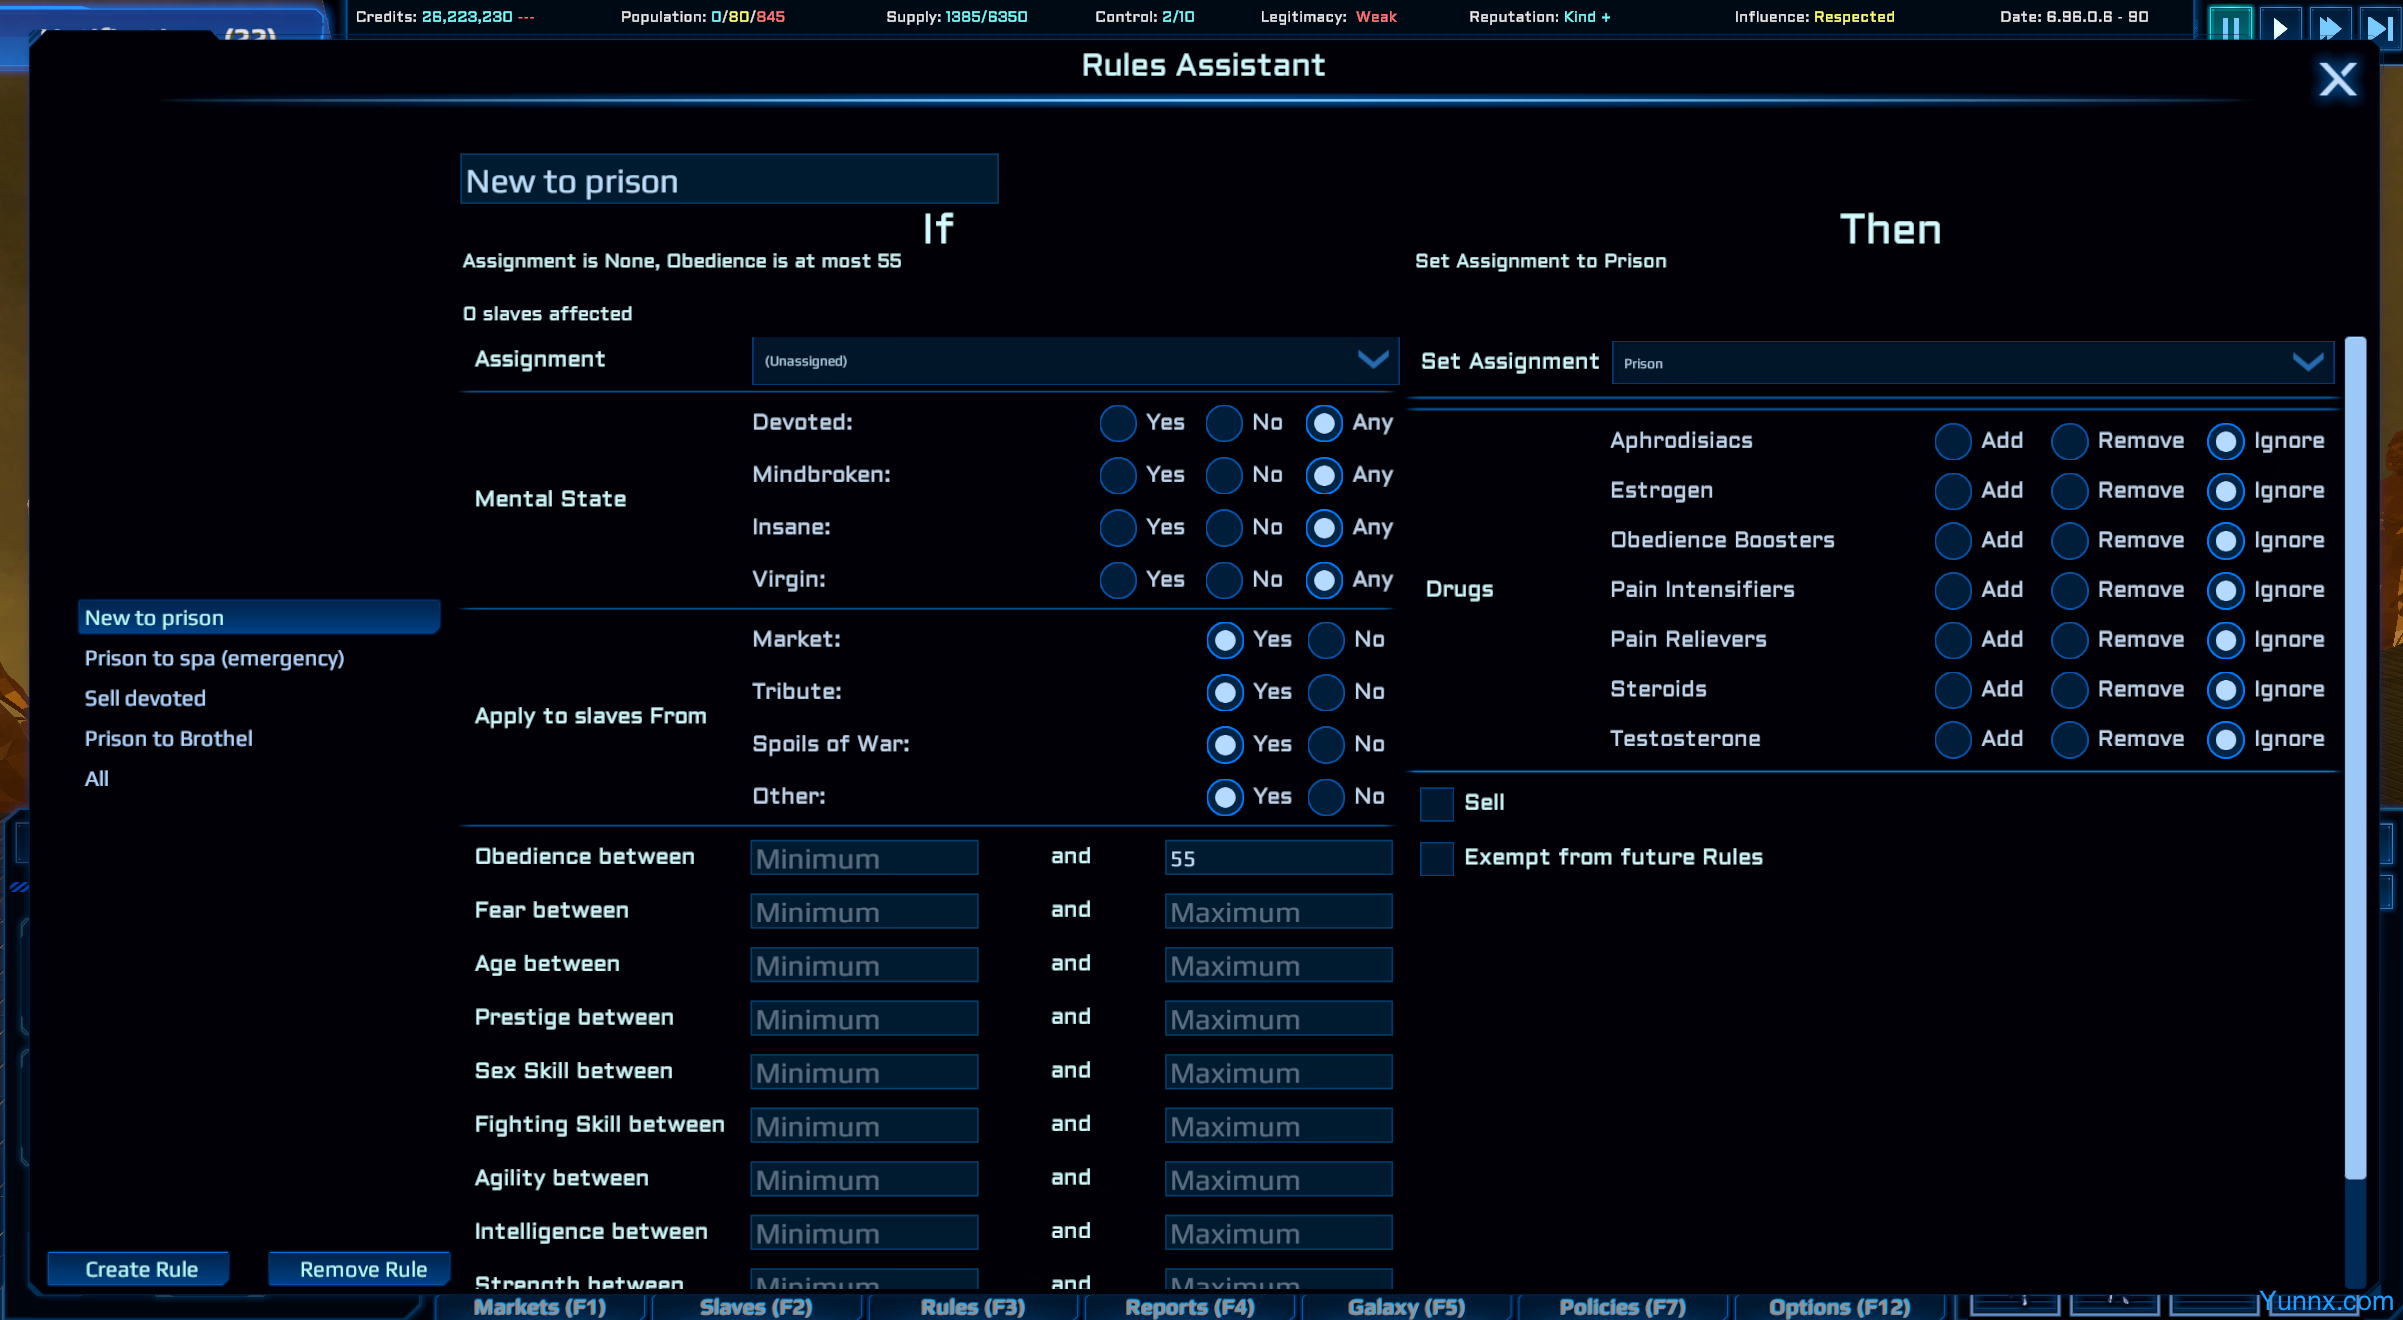The height and width of the screenshot is (1320, 2403).
Task: Expand the Set Assignment dropdown arrow
Action: [2307, 362]
